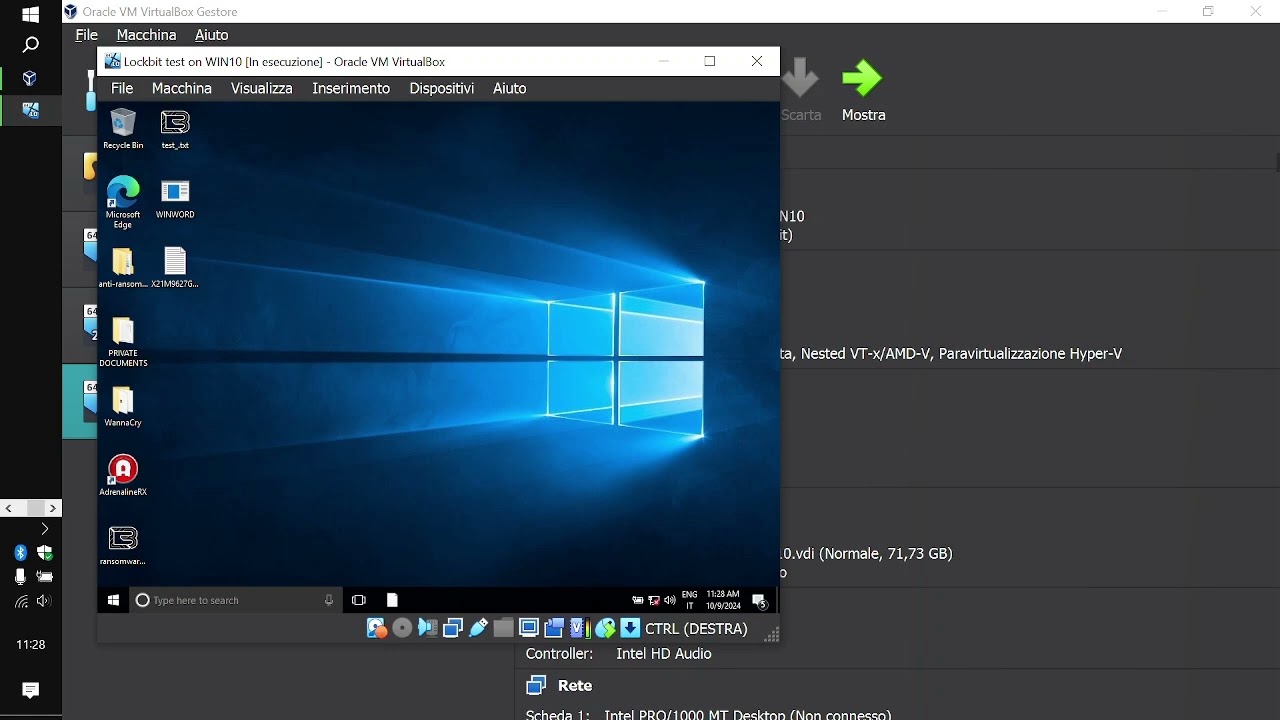The height and width of the screenshot is (720, 1280).
Task: Click the ENG IT language indicator
Action: coord(690,600)
